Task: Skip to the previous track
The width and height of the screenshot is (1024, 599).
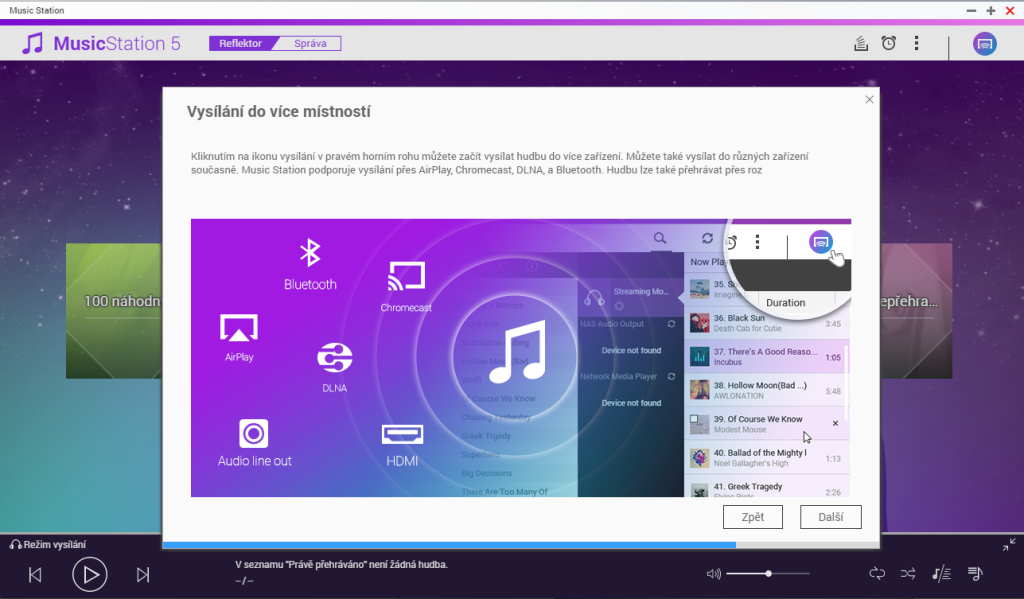Action: 35,574
